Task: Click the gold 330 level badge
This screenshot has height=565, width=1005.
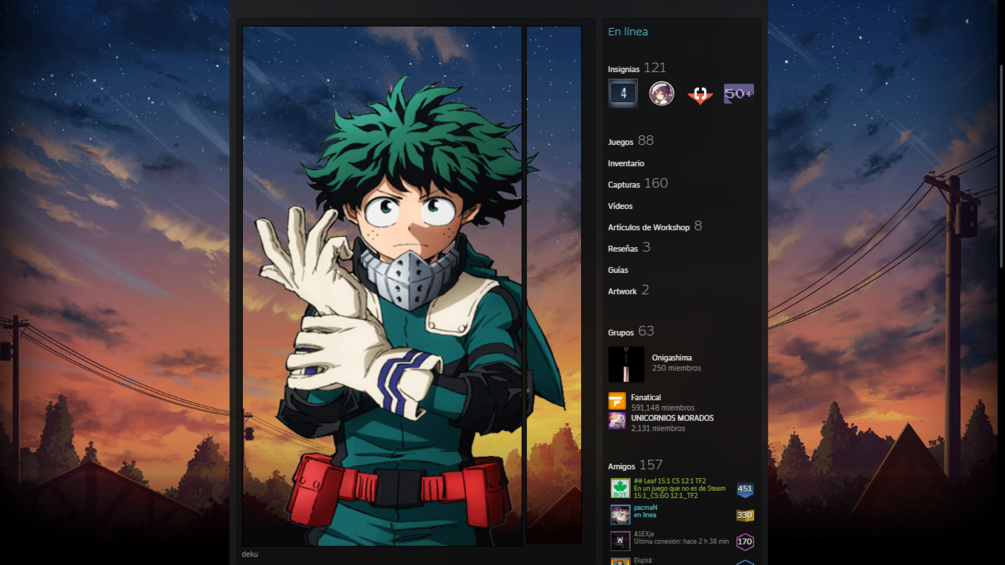Action: click(x=744, y=515)
